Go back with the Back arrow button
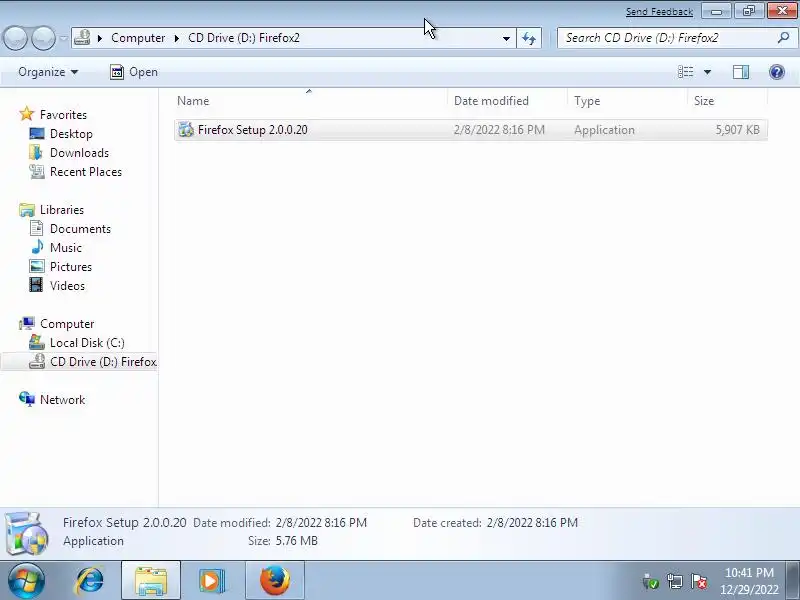Viewport: 800px width, 600px height. (15, 38)
